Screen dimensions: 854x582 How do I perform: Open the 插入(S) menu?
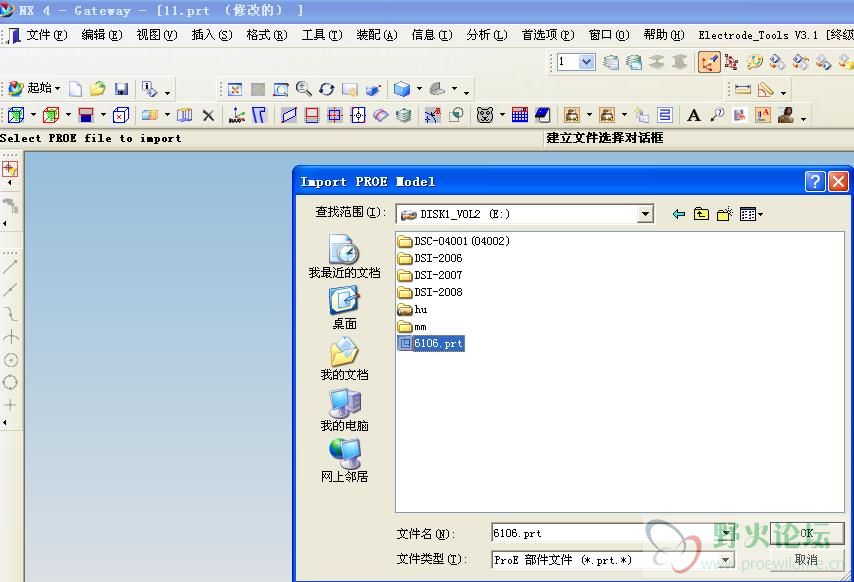[x=212, y=35]
